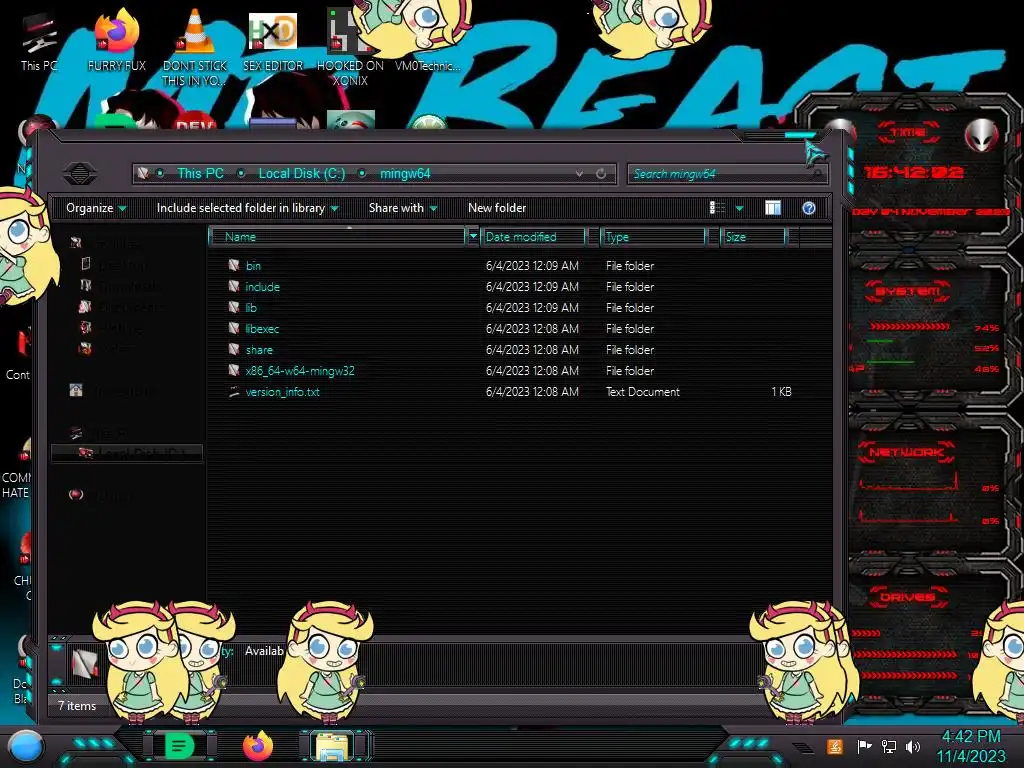Select the version_info.txt file
1024x768 pixels.
(x=282, y=392)
